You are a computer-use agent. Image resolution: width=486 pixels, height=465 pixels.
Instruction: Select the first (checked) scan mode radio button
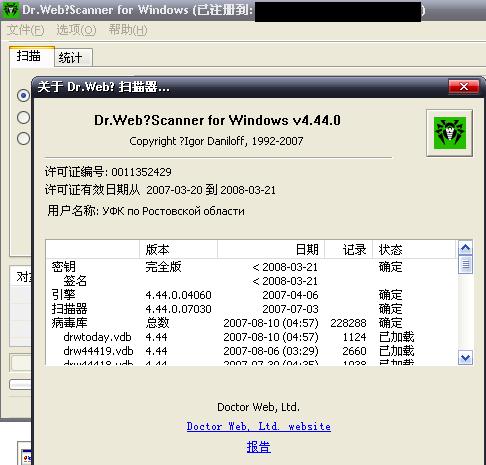click(x=23, y=96)
